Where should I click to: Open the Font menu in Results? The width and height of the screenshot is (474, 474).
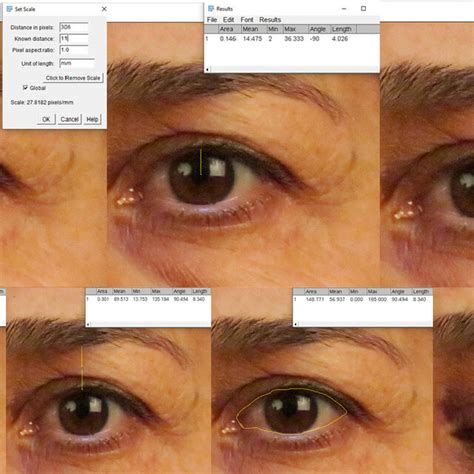pyautogui.click(x=247, y=20)
